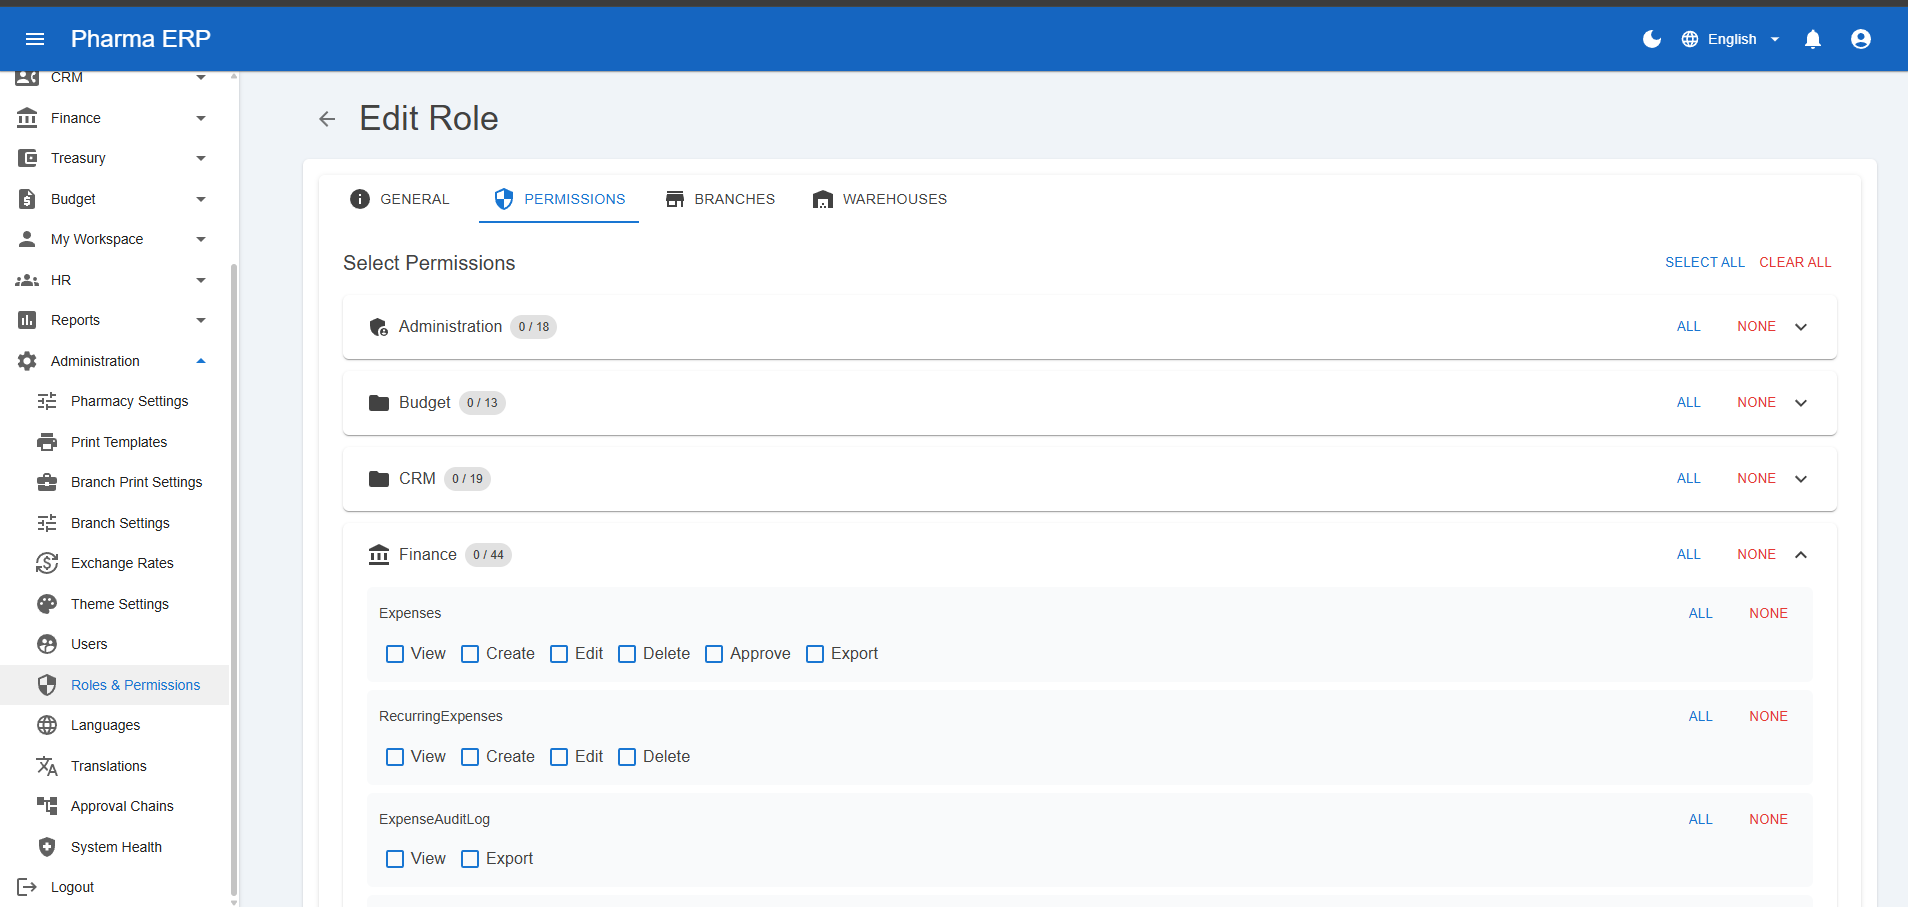
Task: Open the user account profile icon
Action: pos(1861,39)
